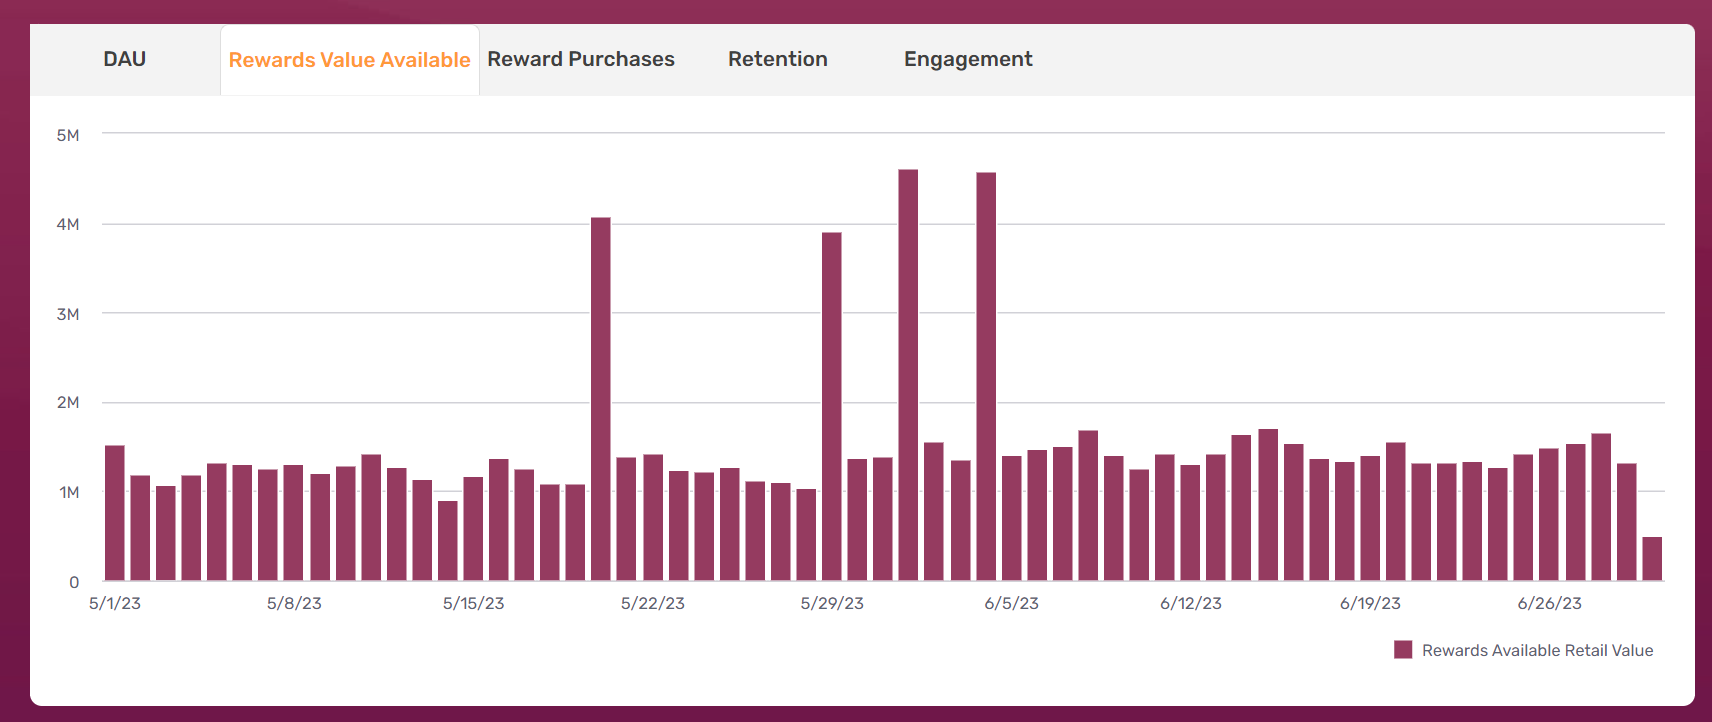Select the first bar above 5/1/23
This screenshot has width=1712, height=722.
115,513
